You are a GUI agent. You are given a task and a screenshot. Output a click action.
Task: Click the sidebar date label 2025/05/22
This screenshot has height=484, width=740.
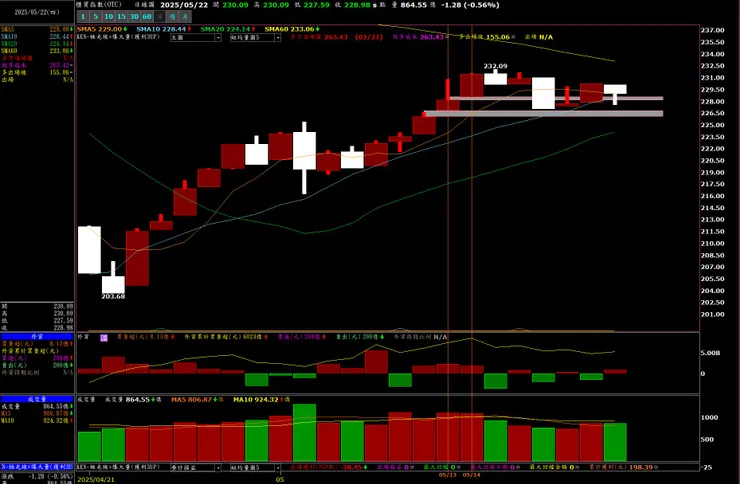pyautogui.click(x=37, y=12)
